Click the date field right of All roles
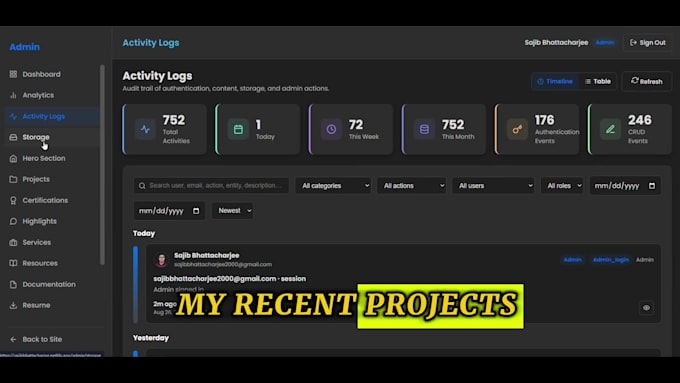This screenshot has height=383, width=680. 625,186
